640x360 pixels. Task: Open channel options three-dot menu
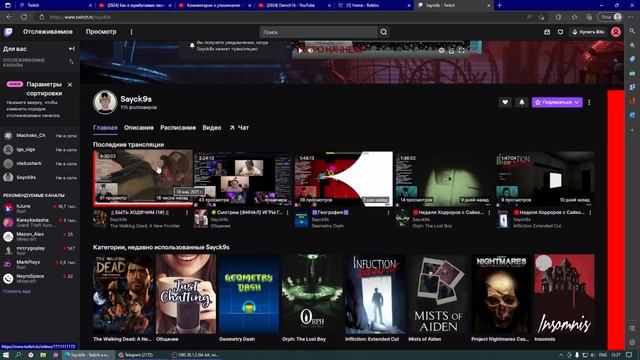tap(589, 102)
